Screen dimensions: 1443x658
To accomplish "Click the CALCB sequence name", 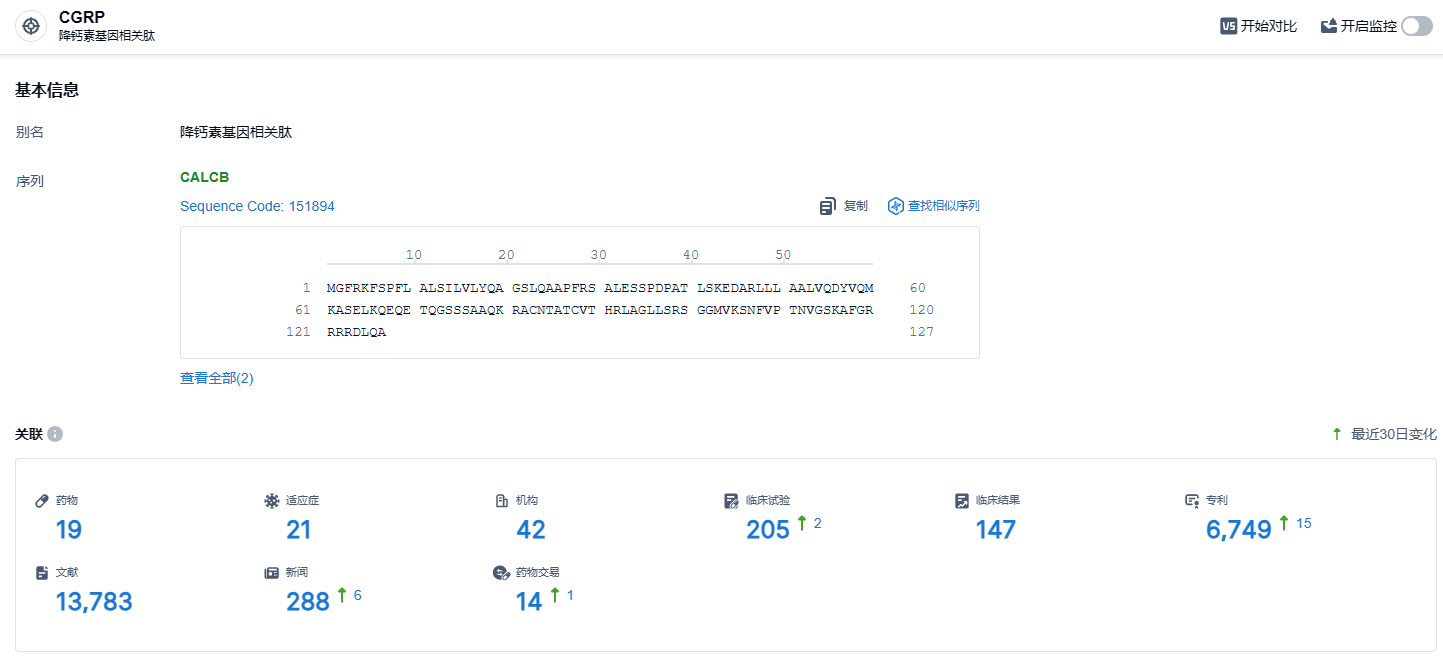I will pyautogui.click(x=205, y=177).
